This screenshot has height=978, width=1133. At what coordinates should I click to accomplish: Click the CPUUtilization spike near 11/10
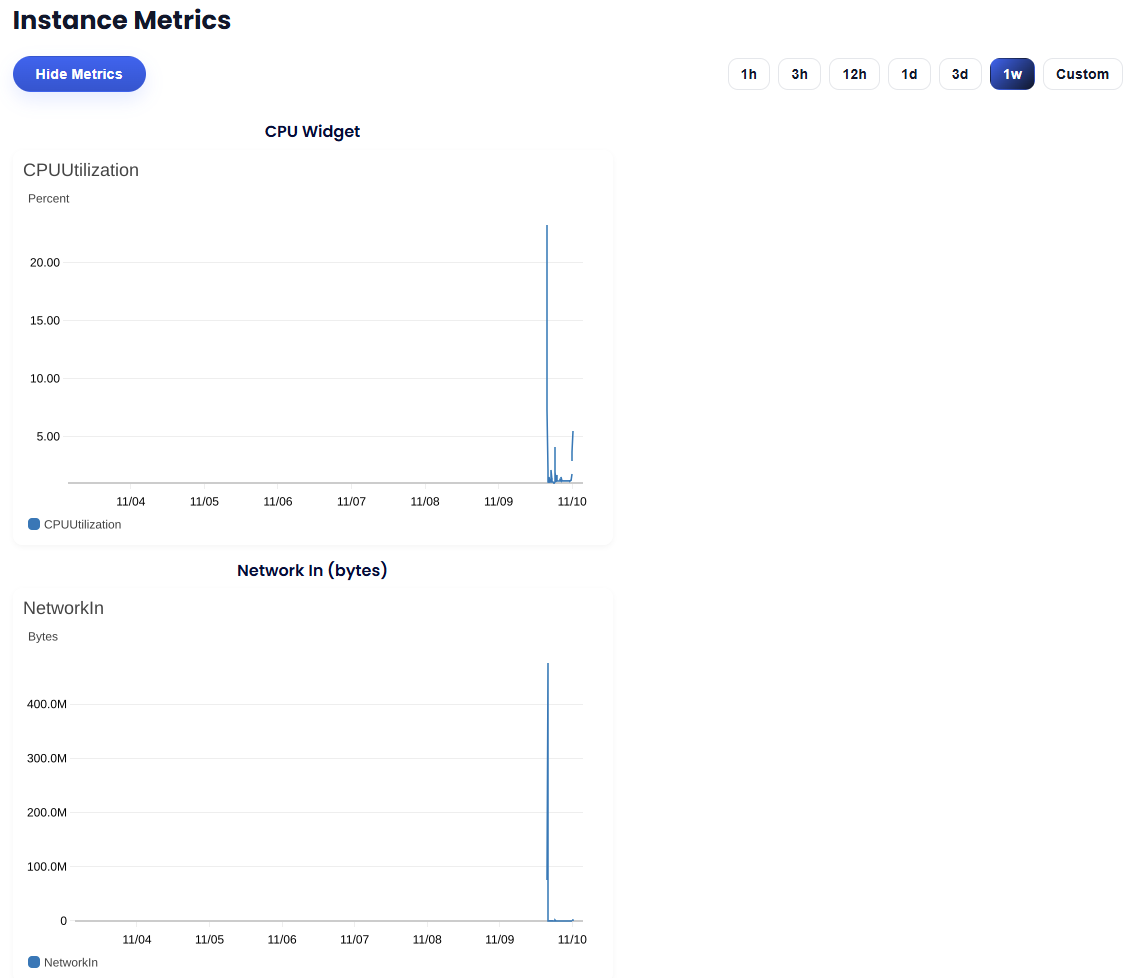point(546,300)
